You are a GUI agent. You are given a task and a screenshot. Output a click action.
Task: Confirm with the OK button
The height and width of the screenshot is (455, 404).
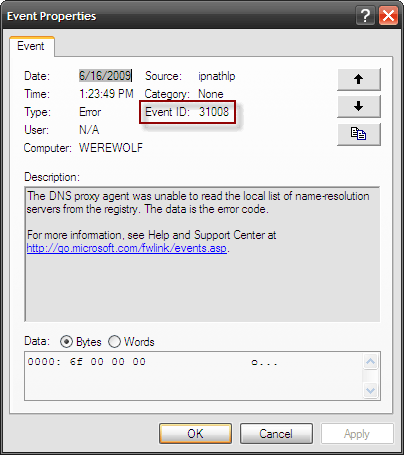coord(195,434)
